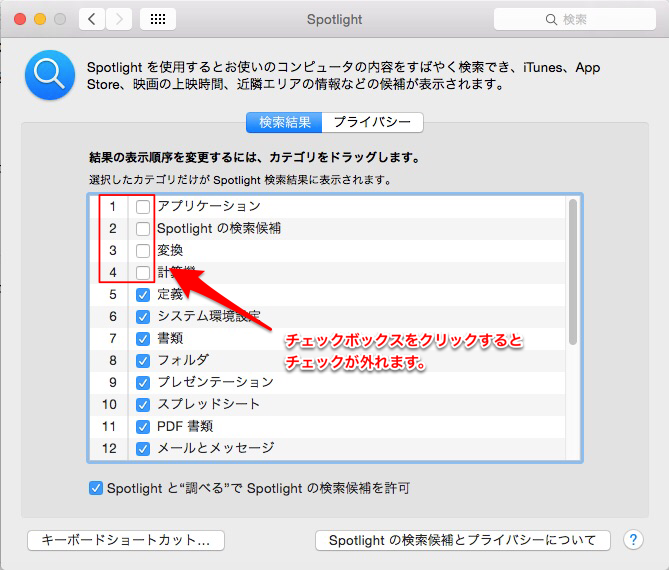Open キーボードショートカット... button
Viewport: 669px width, 570px height.
point(126,541)
